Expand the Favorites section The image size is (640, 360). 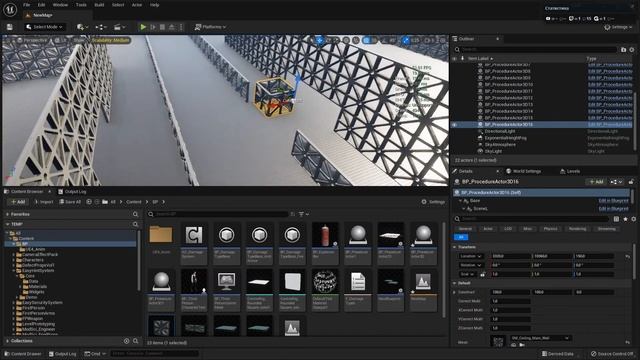(x=7, y=214)
